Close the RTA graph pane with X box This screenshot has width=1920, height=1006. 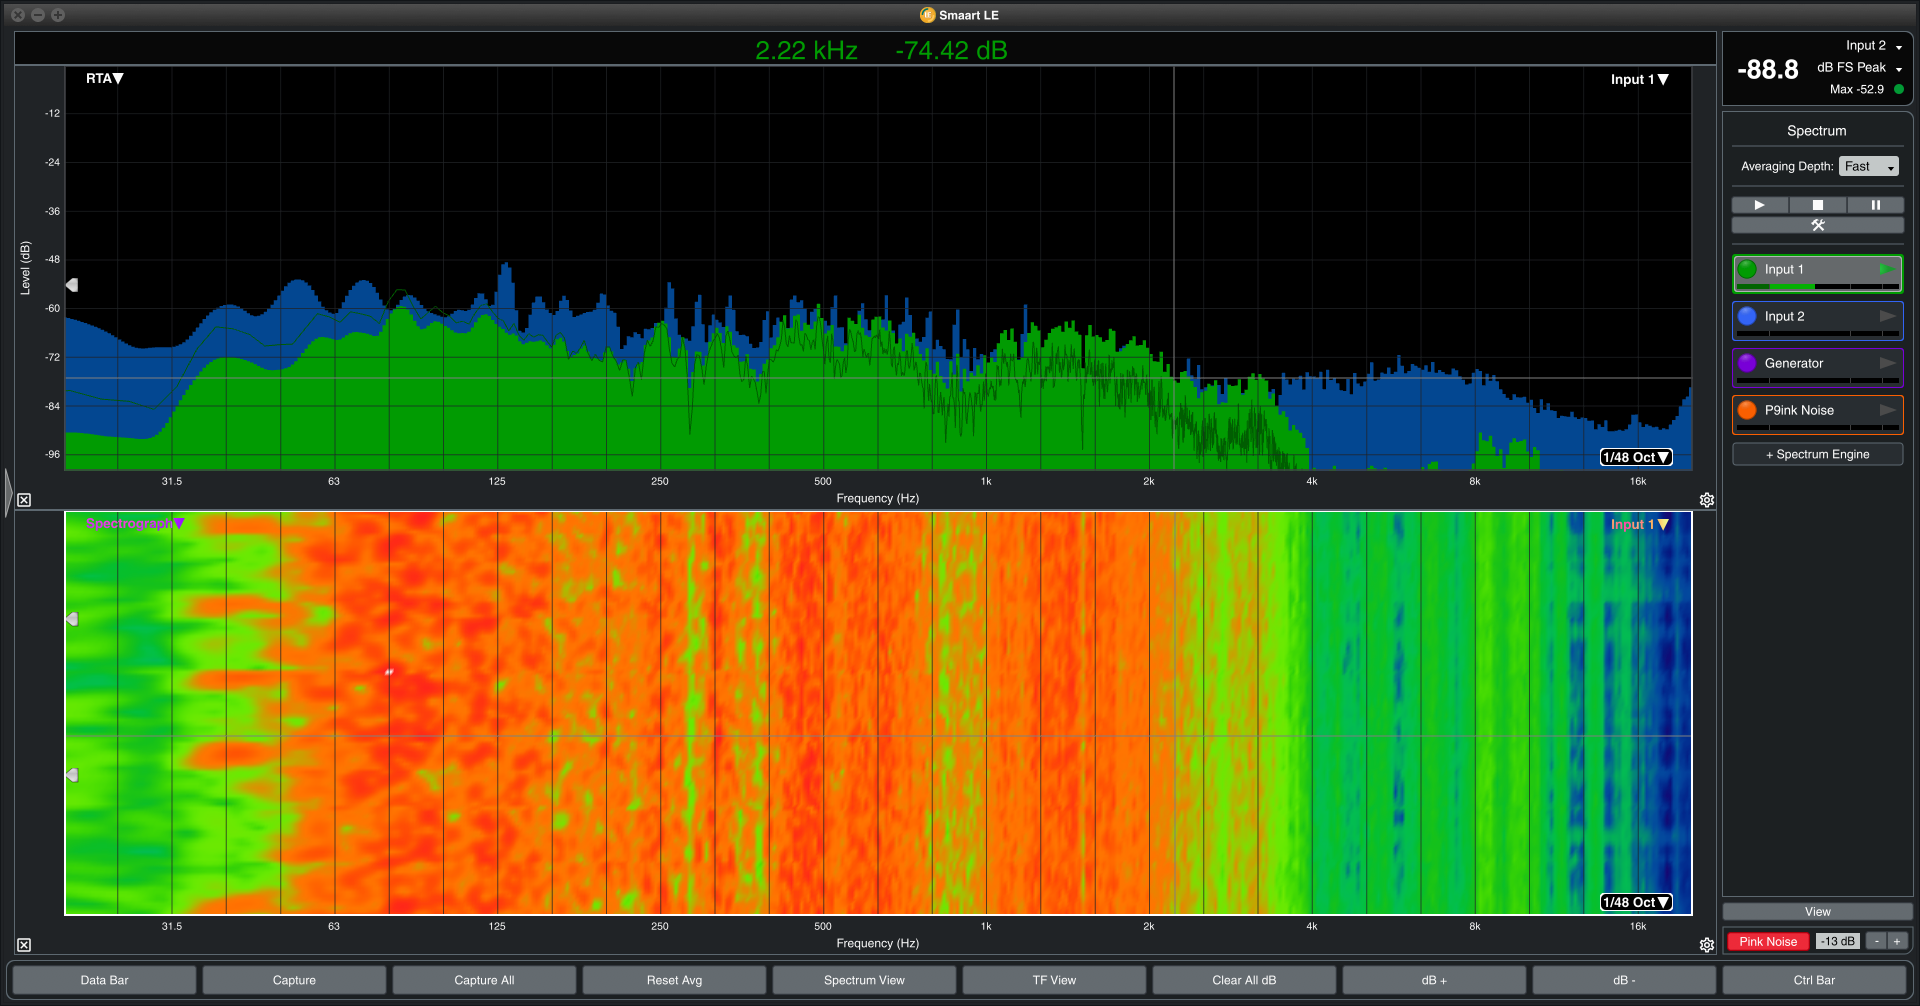click(x=24, y=500)
